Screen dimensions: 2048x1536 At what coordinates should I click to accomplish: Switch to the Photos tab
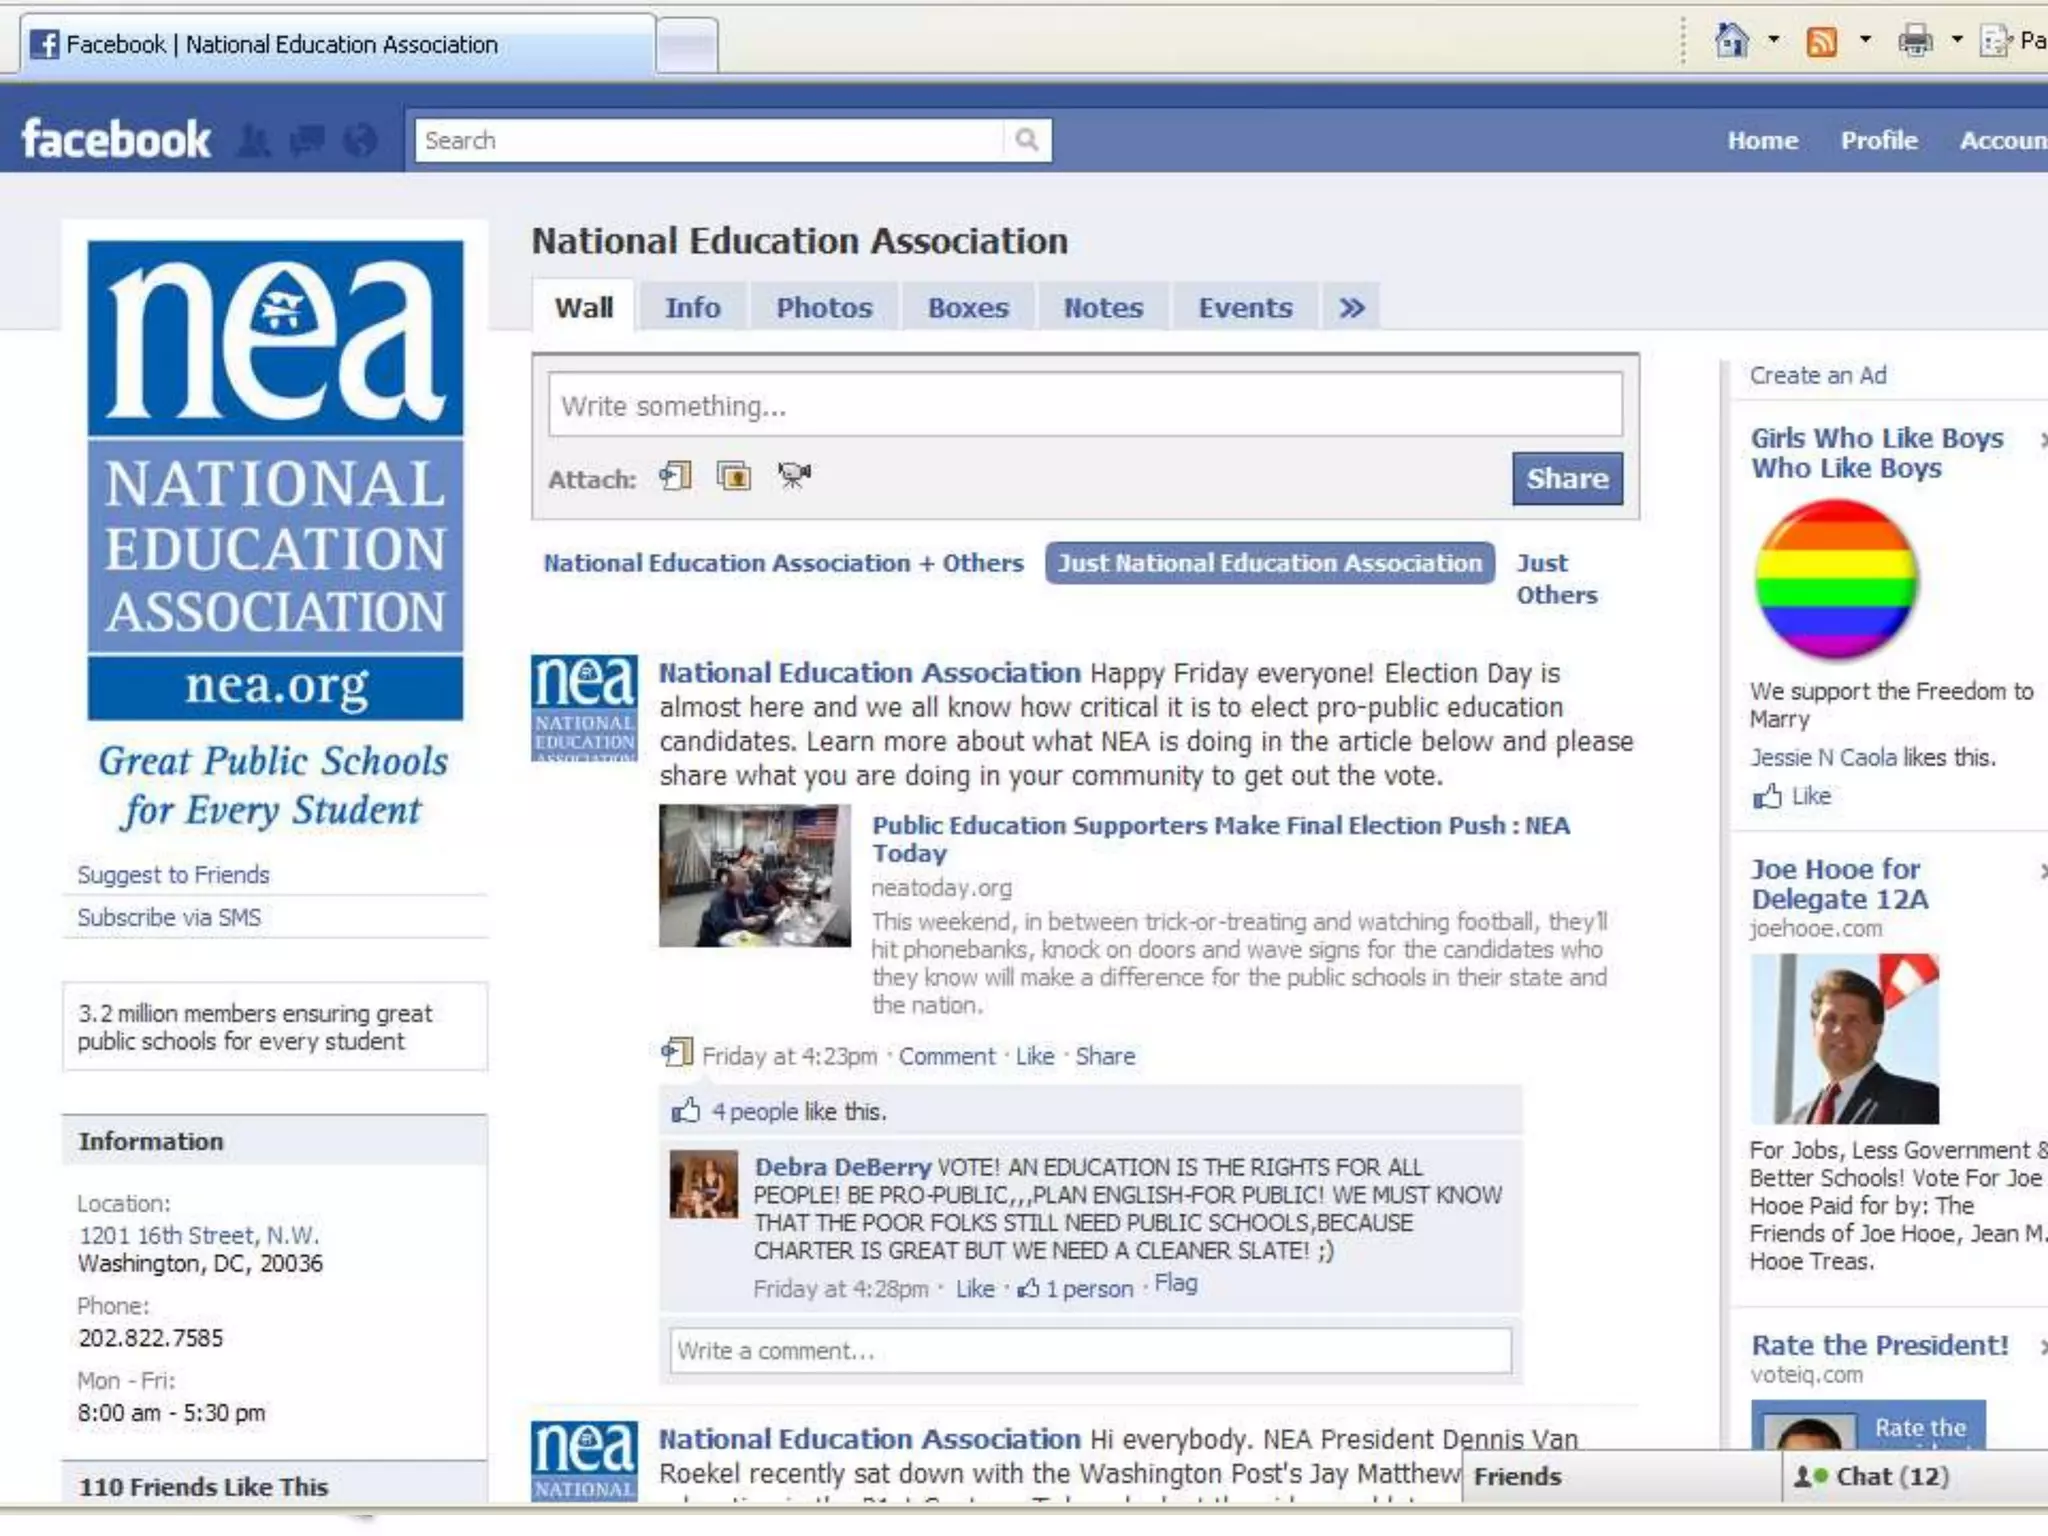click(824, 308)
